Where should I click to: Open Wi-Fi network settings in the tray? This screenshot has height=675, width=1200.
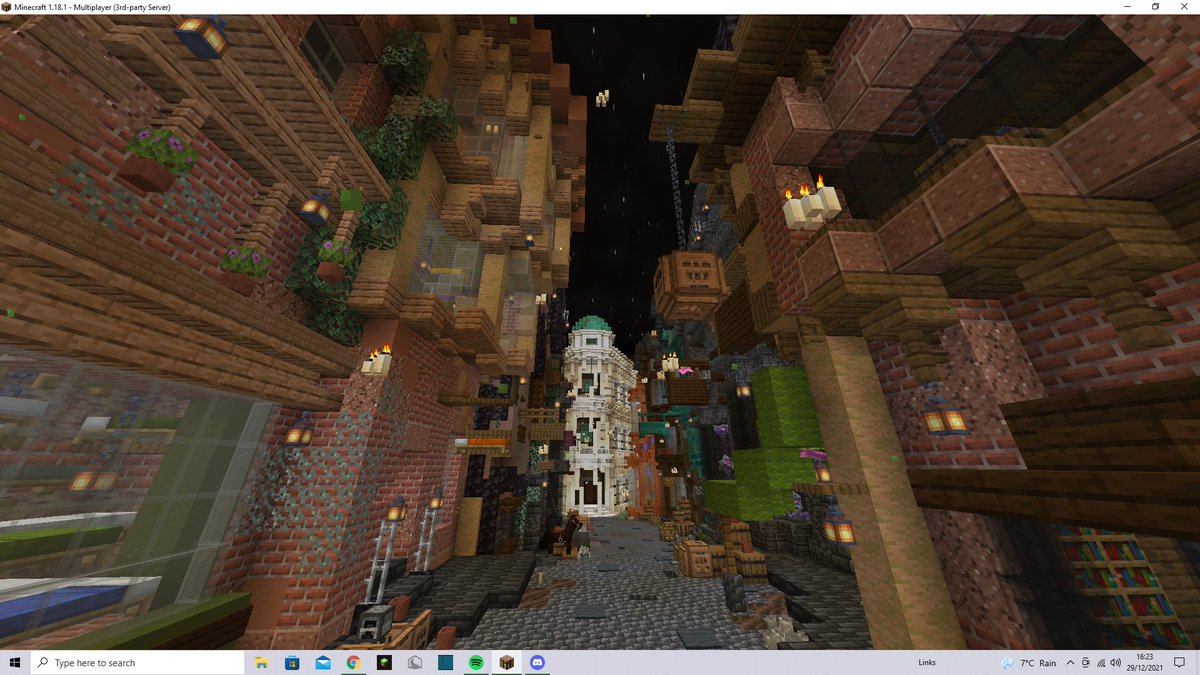coord(1101,663)
